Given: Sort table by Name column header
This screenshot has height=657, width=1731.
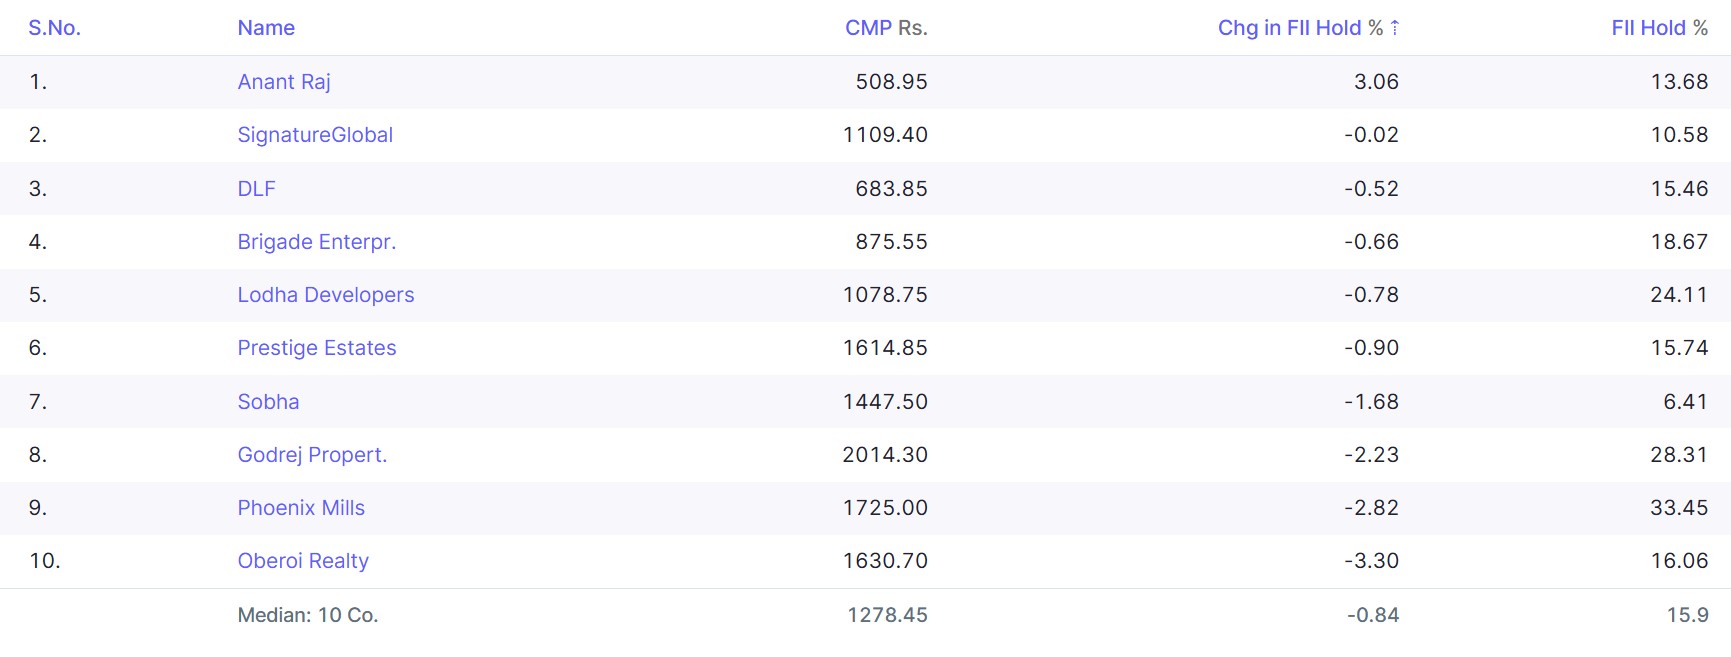Looking at the screenshot, I should [266, 28].
